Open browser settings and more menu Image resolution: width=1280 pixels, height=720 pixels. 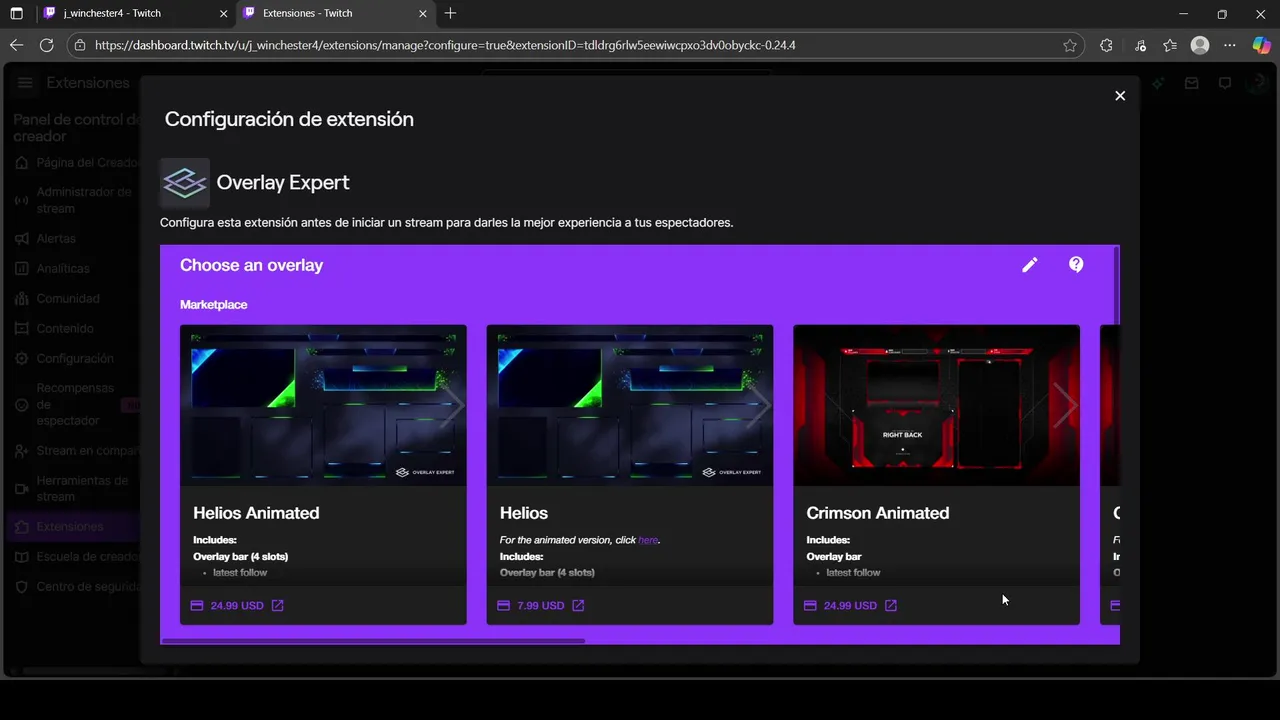coord(1230,45)
